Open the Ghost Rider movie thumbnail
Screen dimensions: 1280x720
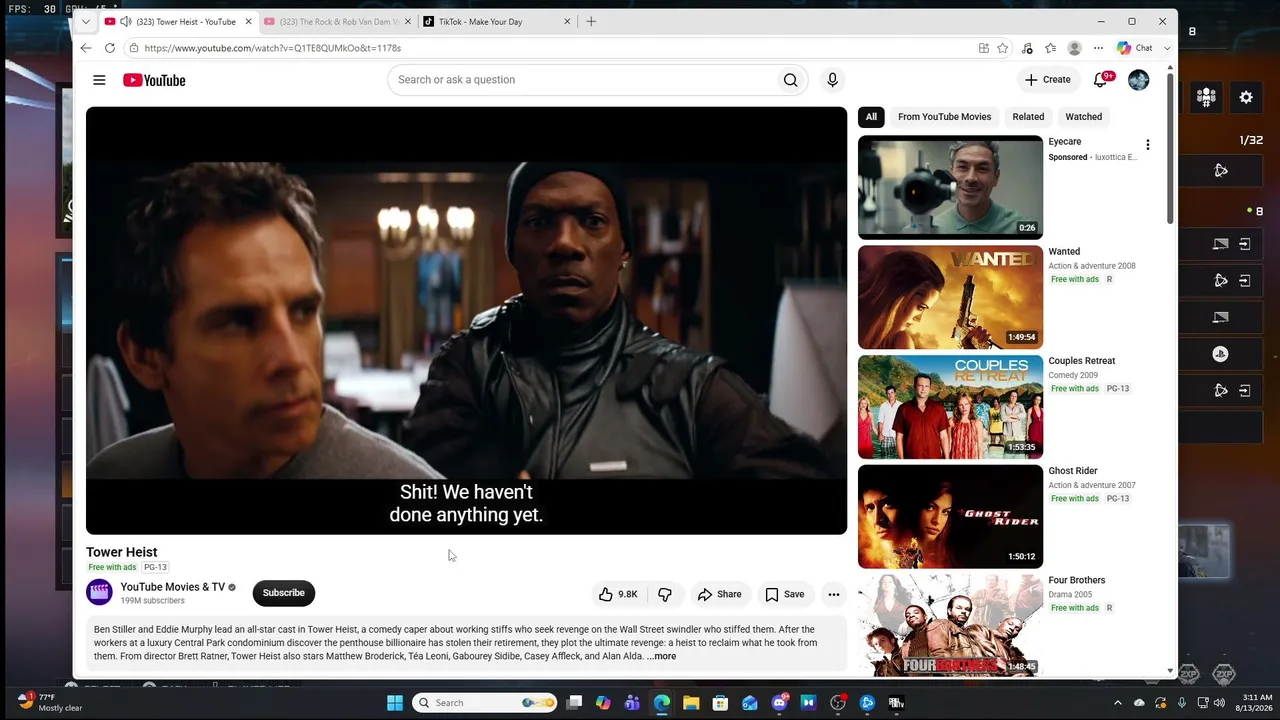[x=950, y=516]
